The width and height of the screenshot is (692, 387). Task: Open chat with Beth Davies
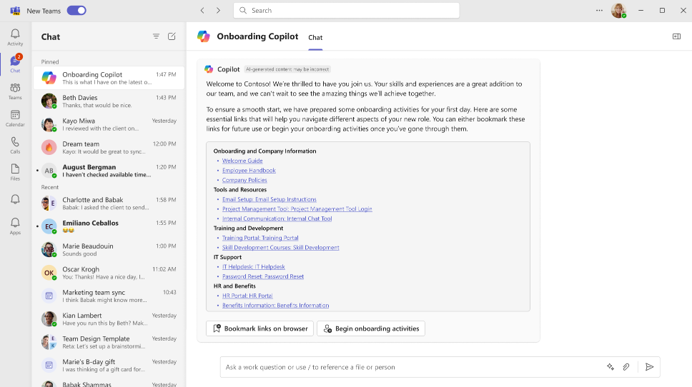(109, 101)
